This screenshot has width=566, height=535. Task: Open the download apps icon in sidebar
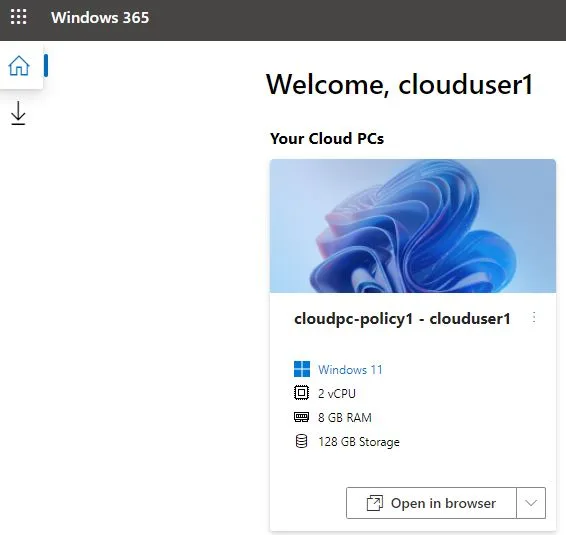(18, 113)
